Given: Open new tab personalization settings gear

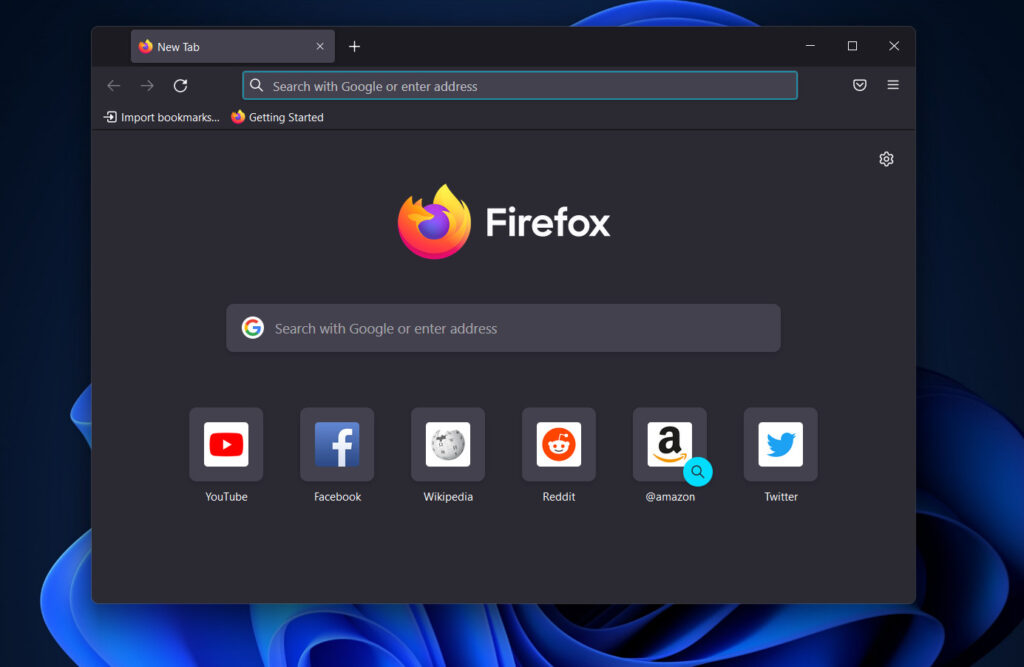Looking at the screenshot, I should pos(886,159).
